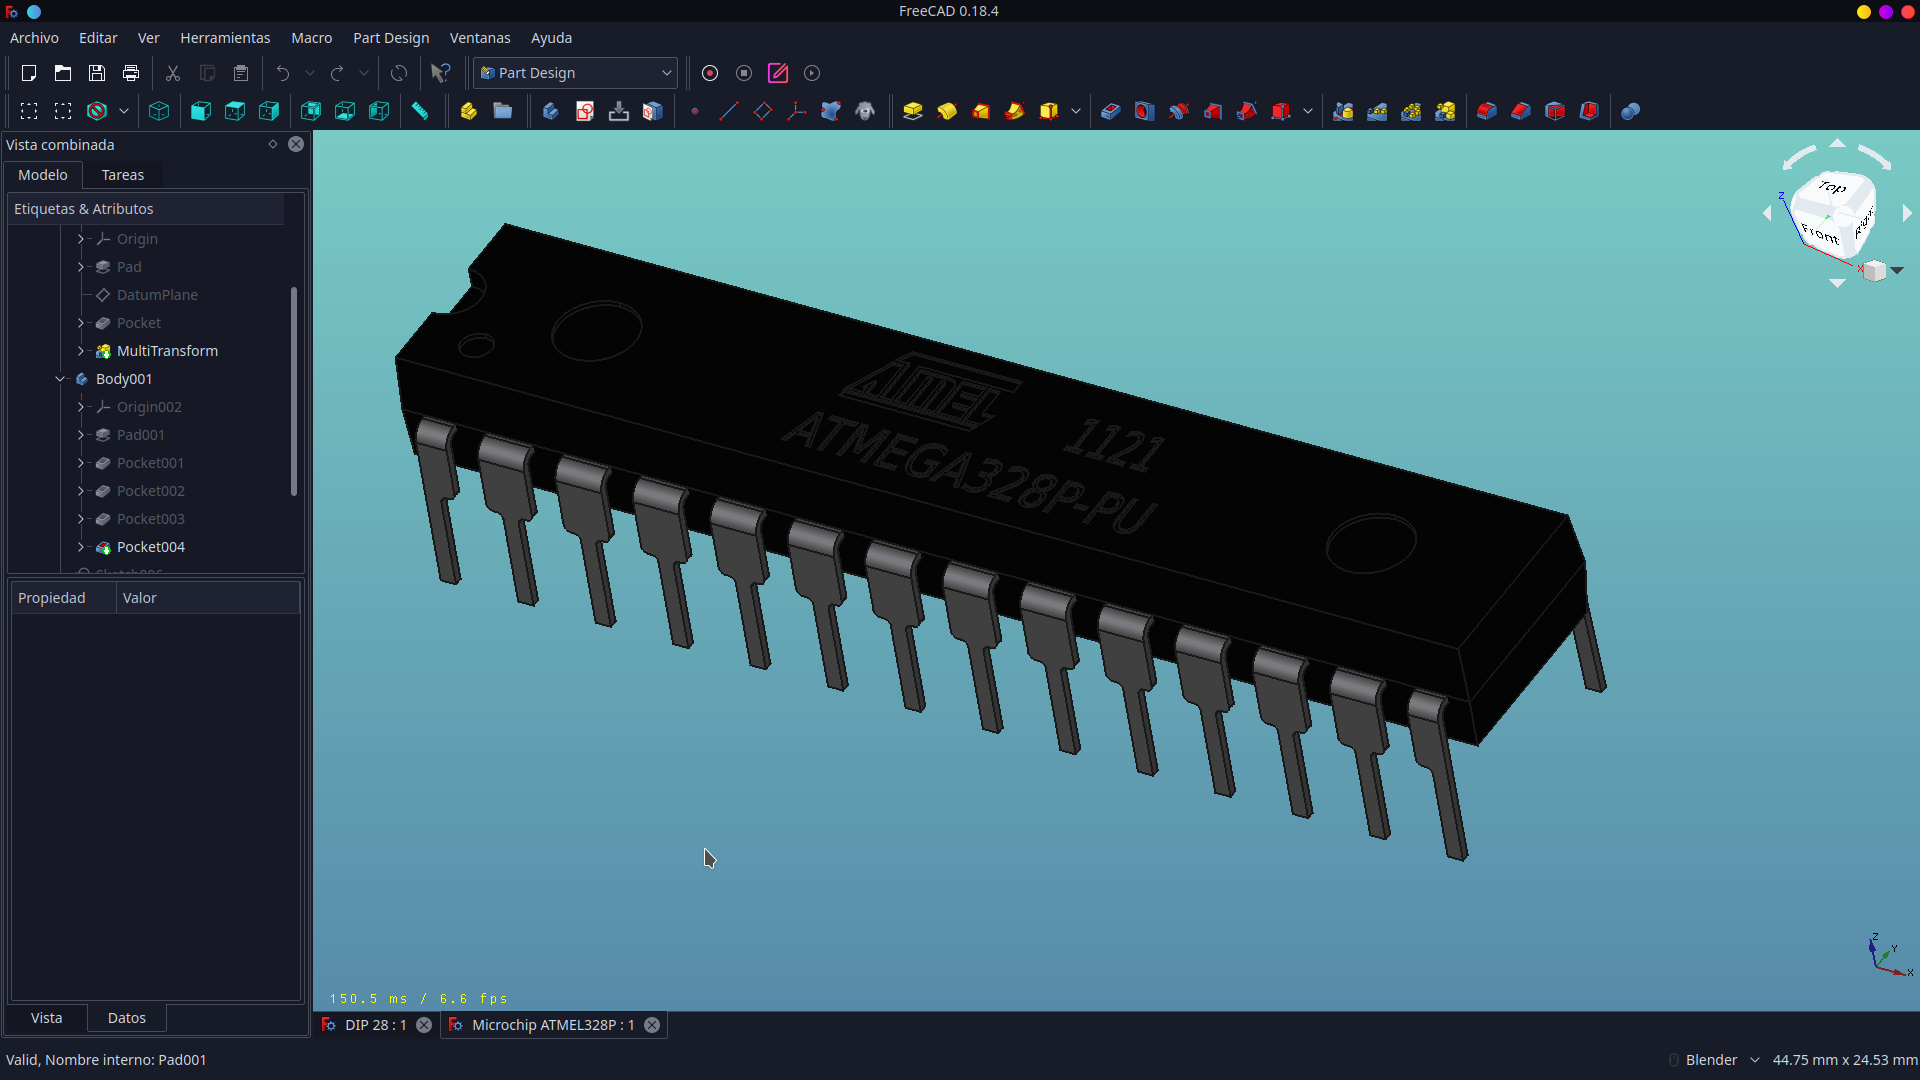Create a new sketch
The image size is (1920, 1080).
tap(585, 111)
